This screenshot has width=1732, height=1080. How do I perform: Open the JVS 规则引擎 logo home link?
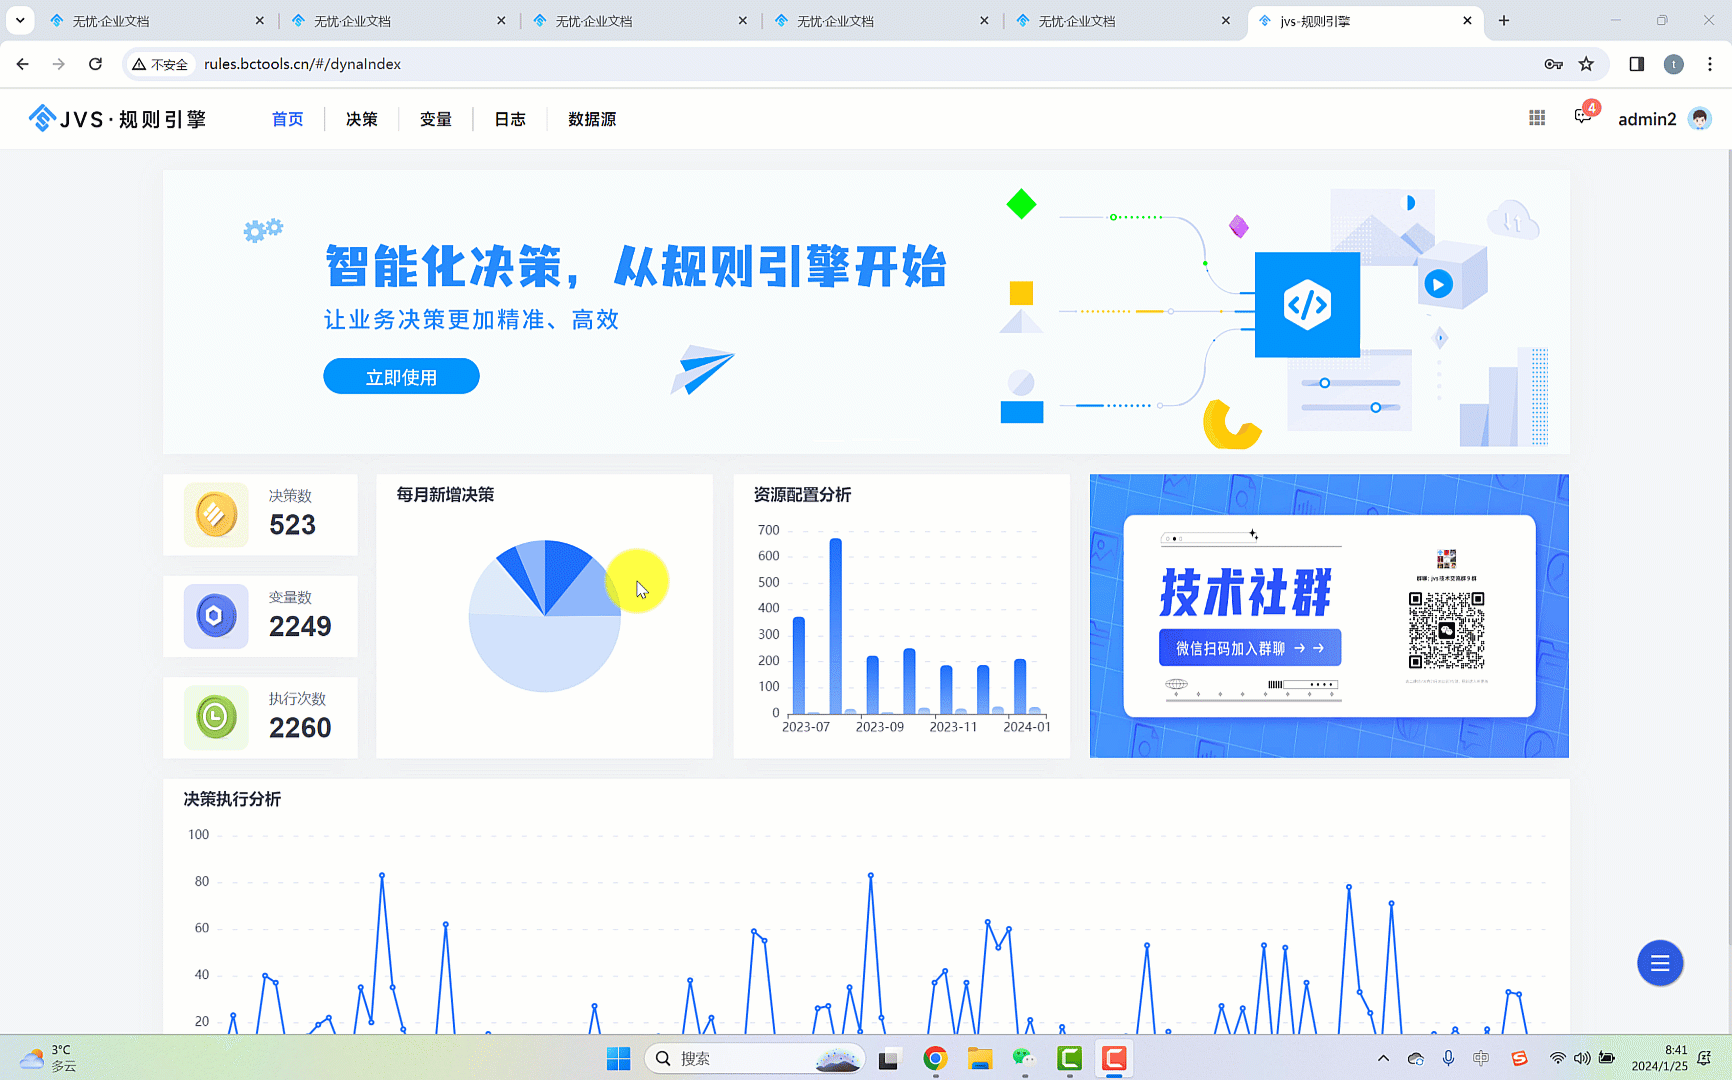(117, 119)
